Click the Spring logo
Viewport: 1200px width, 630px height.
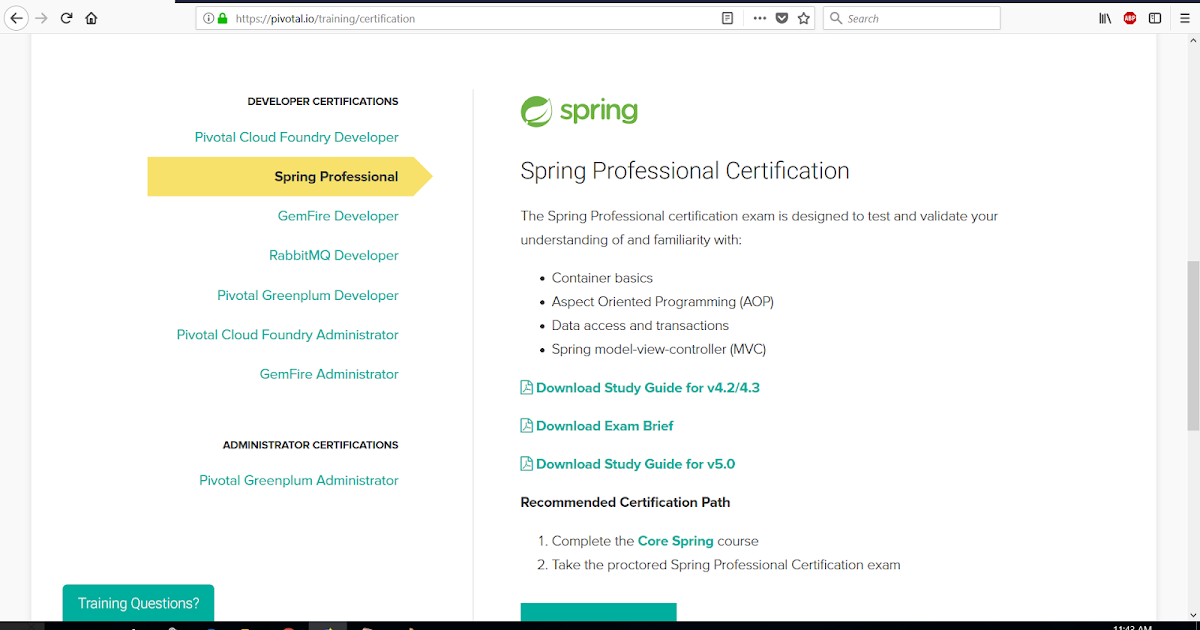[x=578, y=110]
